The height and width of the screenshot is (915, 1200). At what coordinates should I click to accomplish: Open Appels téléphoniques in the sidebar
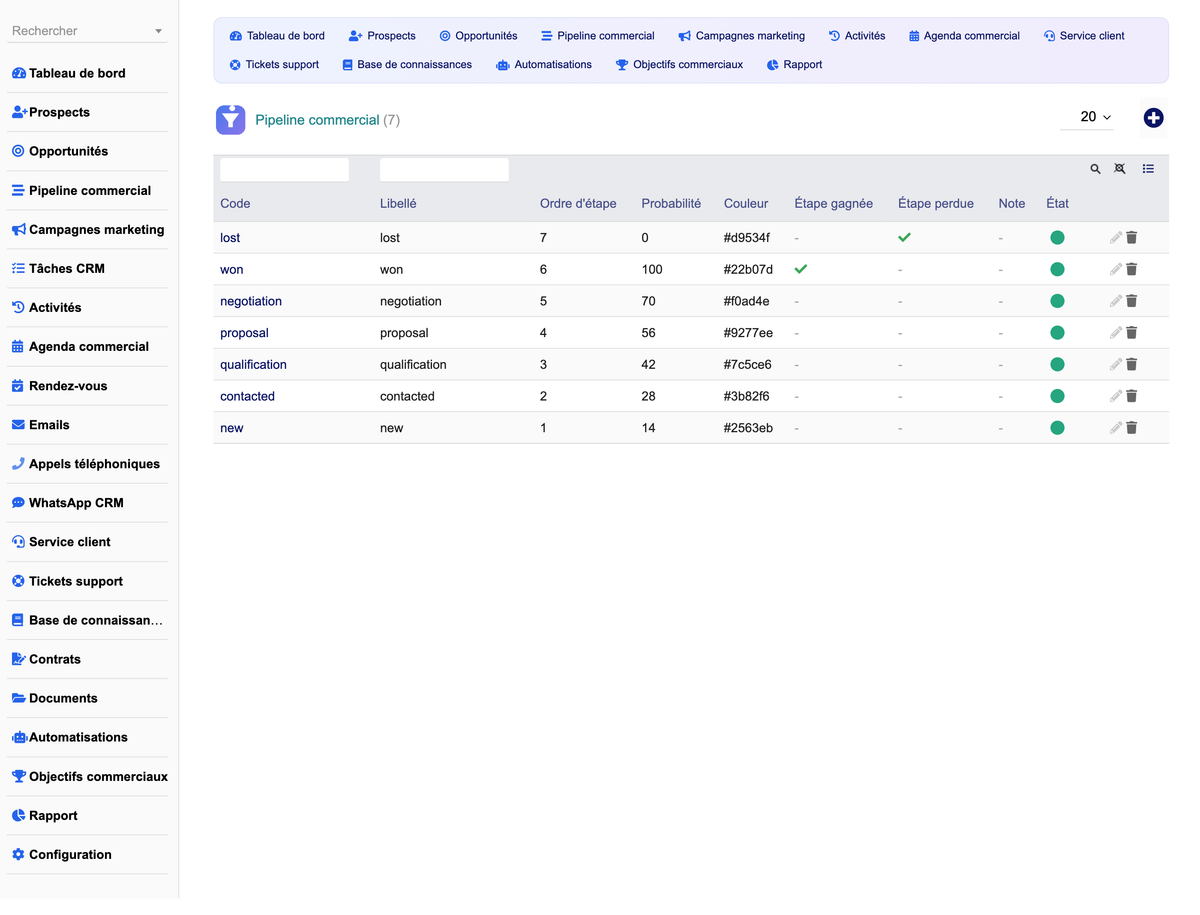[87, 464]
